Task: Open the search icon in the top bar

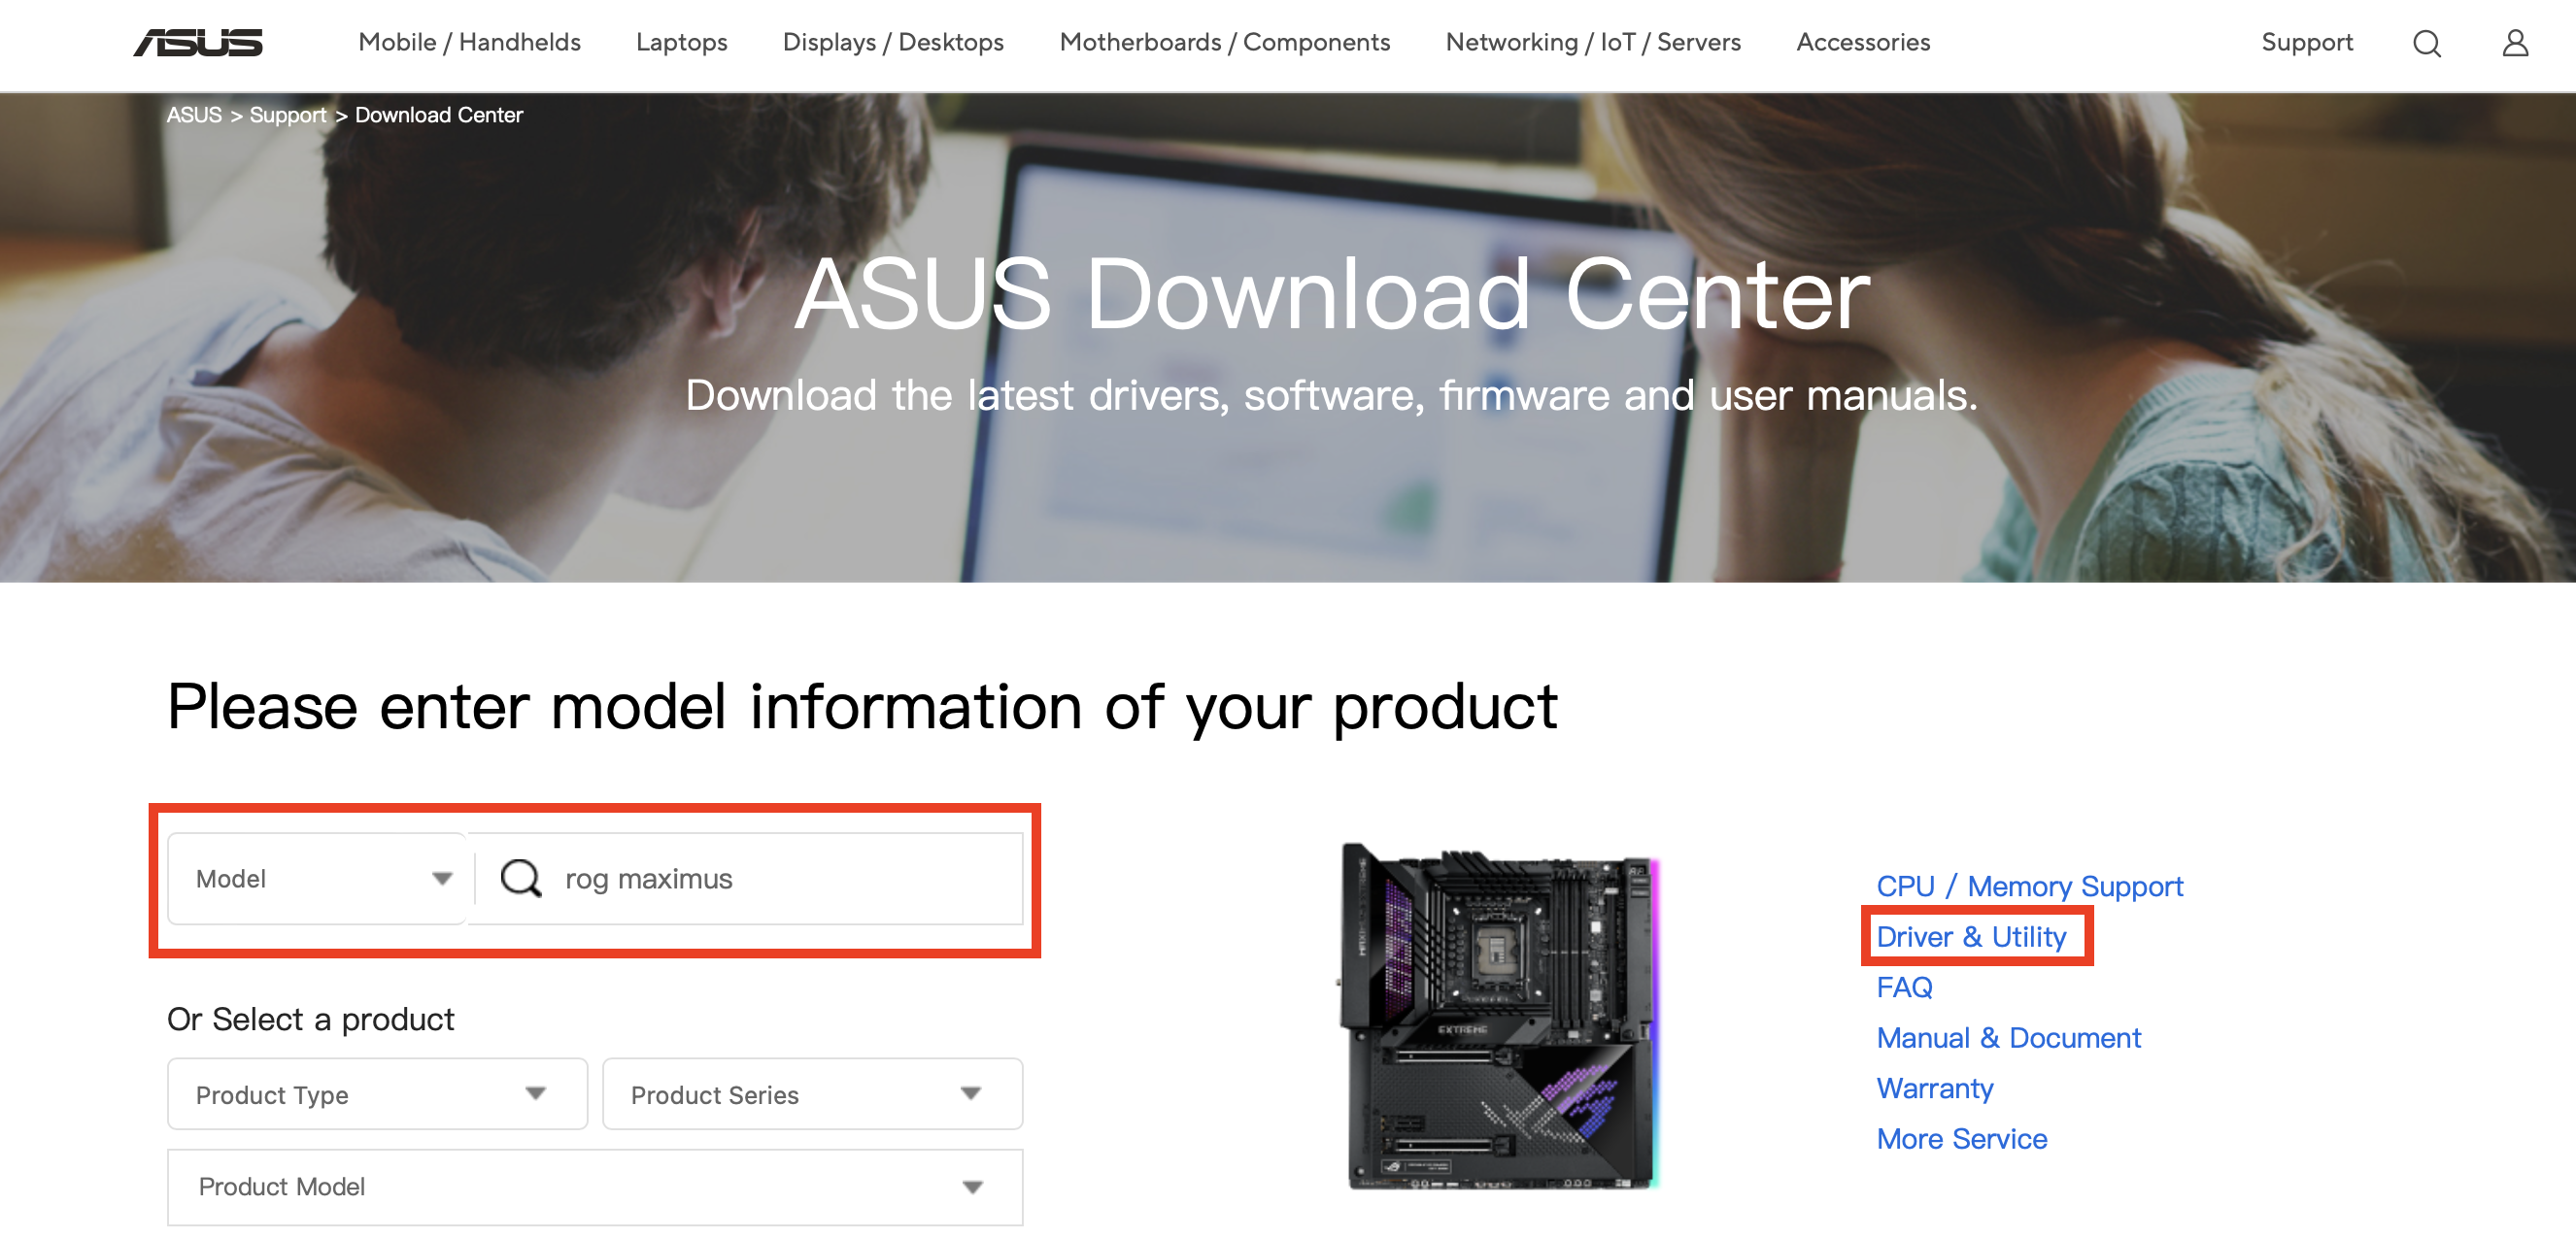Action: [x=2427, y=43]
